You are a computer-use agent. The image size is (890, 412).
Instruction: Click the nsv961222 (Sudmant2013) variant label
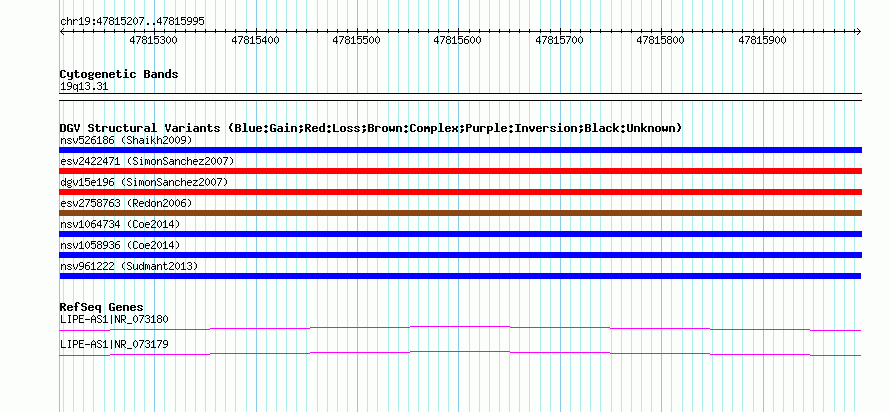129,266
